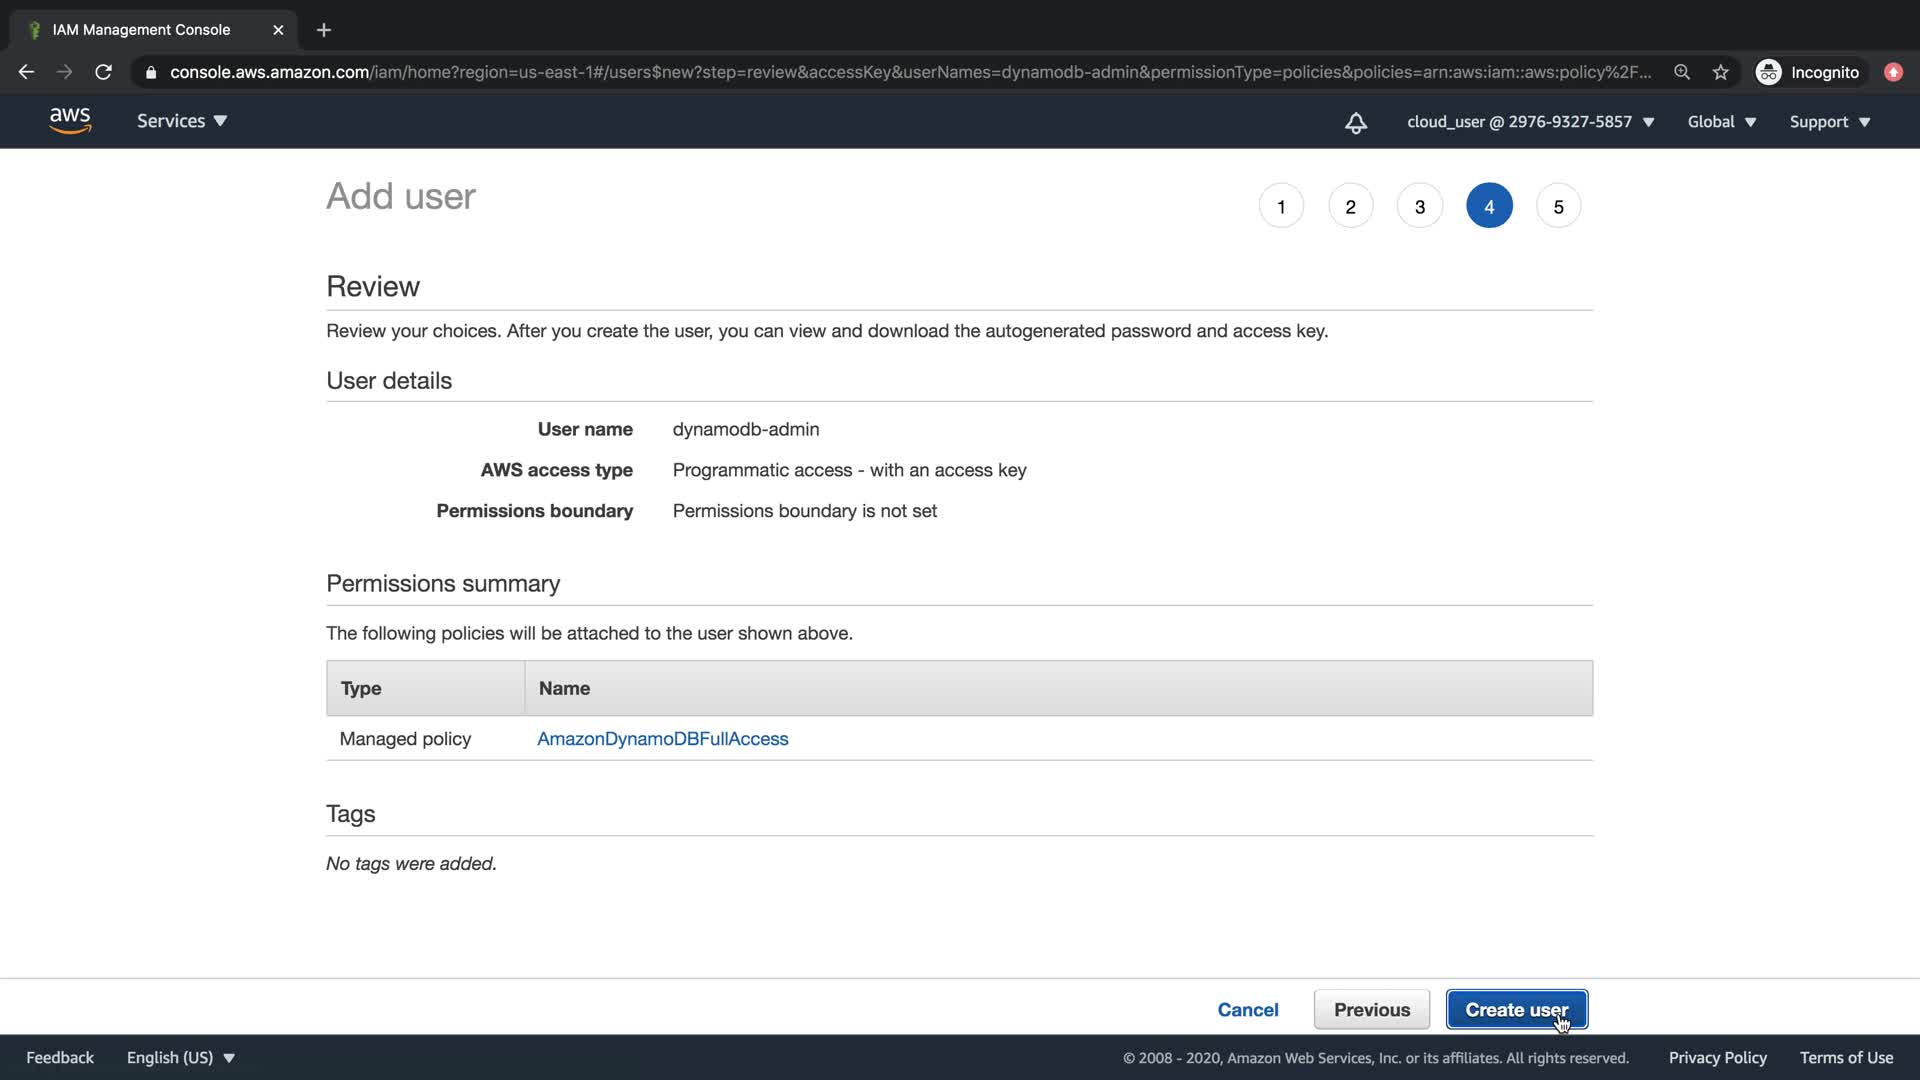Click the Cancel link
Screen dimensions: 1920x1080
1247,1009
